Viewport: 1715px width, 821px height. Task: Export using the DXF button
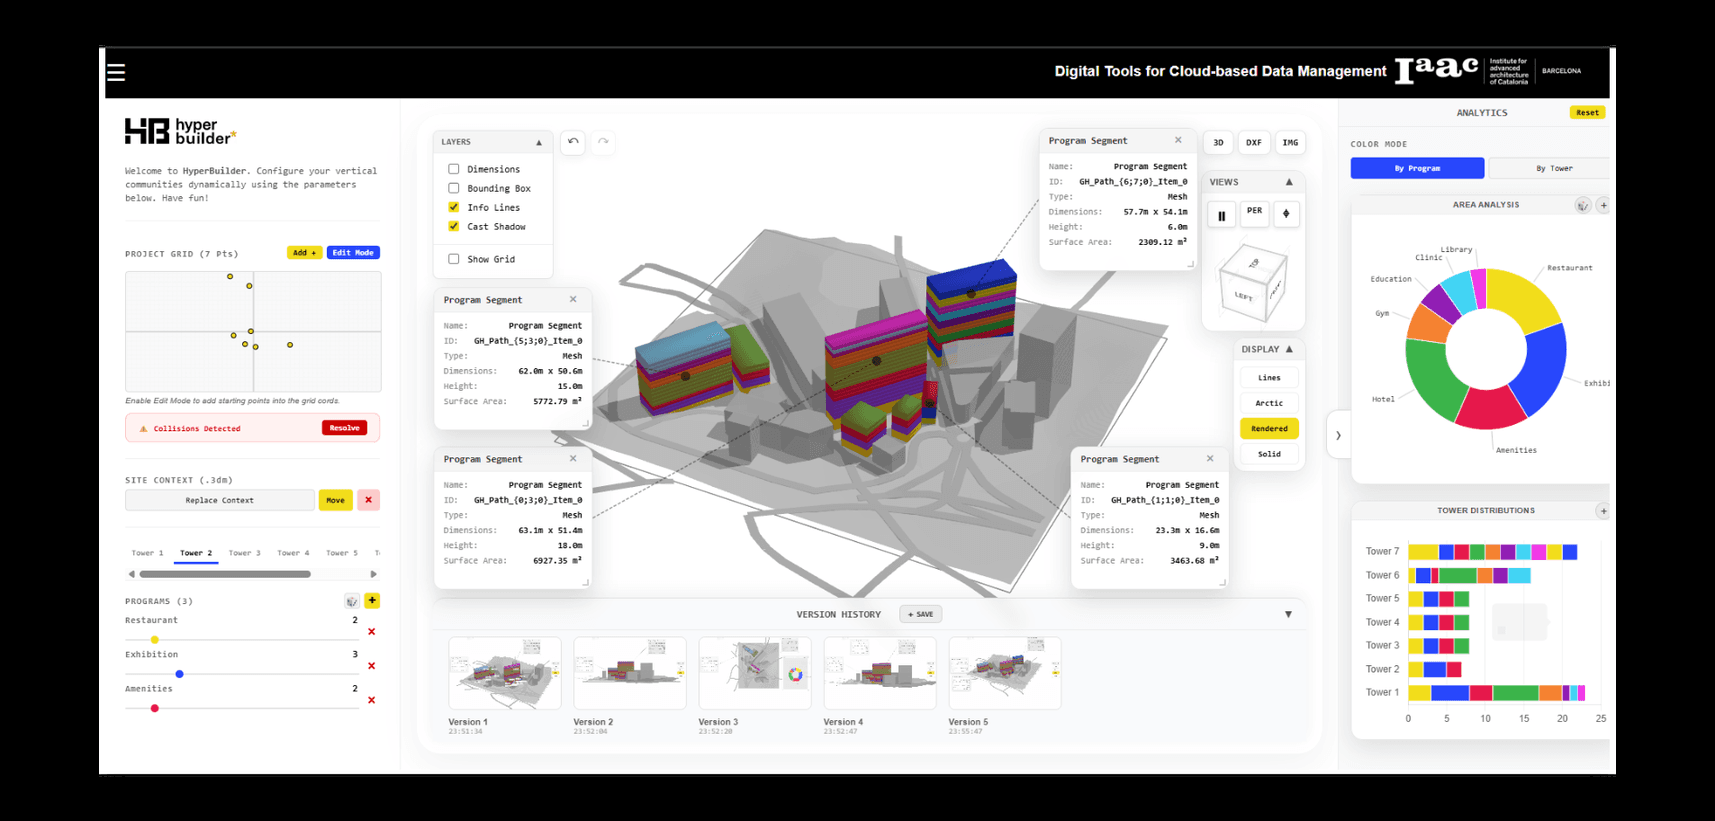(1253, 143)
